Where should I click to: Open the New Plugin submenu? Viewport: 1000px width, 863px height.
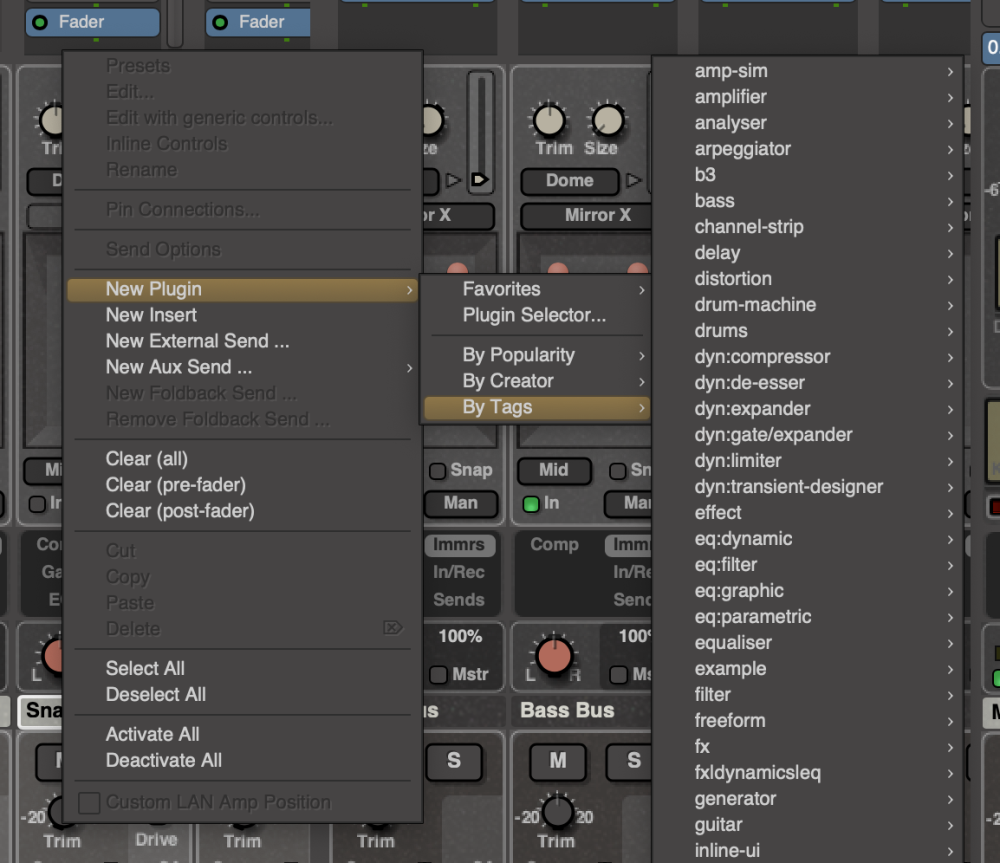click(242, 290)
